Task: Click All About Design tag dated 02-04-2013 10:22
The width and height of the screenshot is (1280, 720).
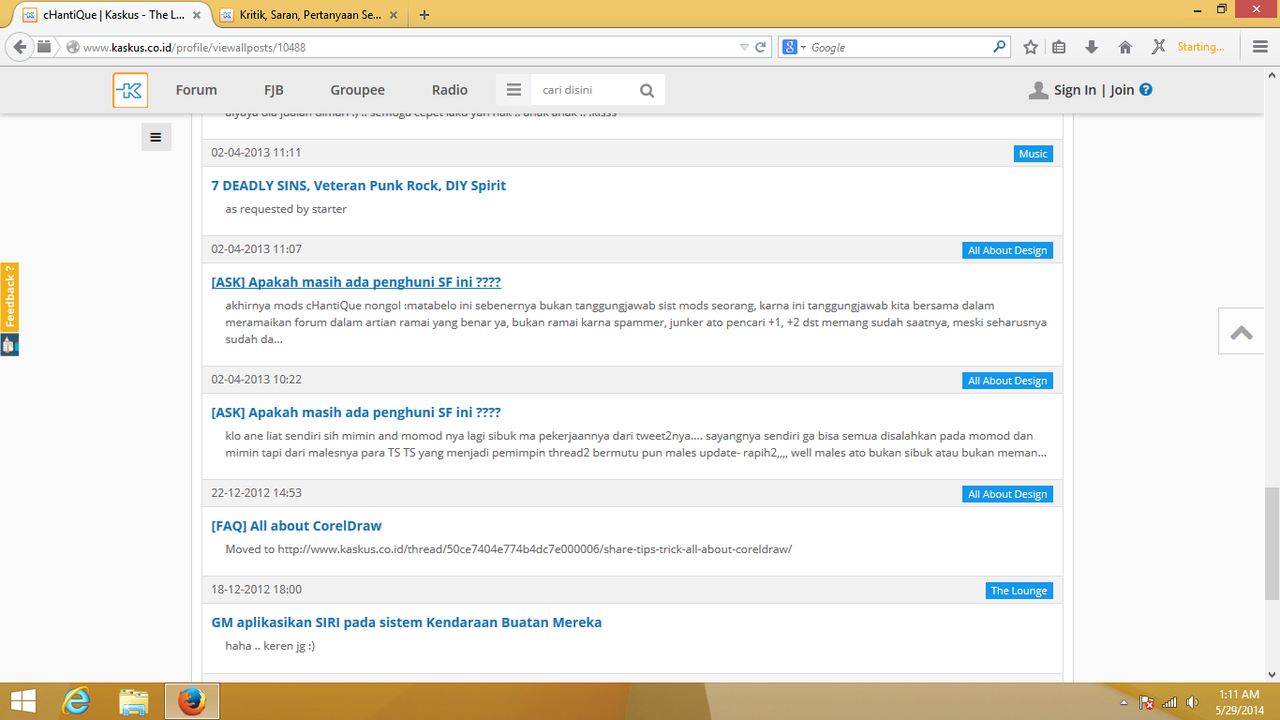Action: tap(1008, 381)
